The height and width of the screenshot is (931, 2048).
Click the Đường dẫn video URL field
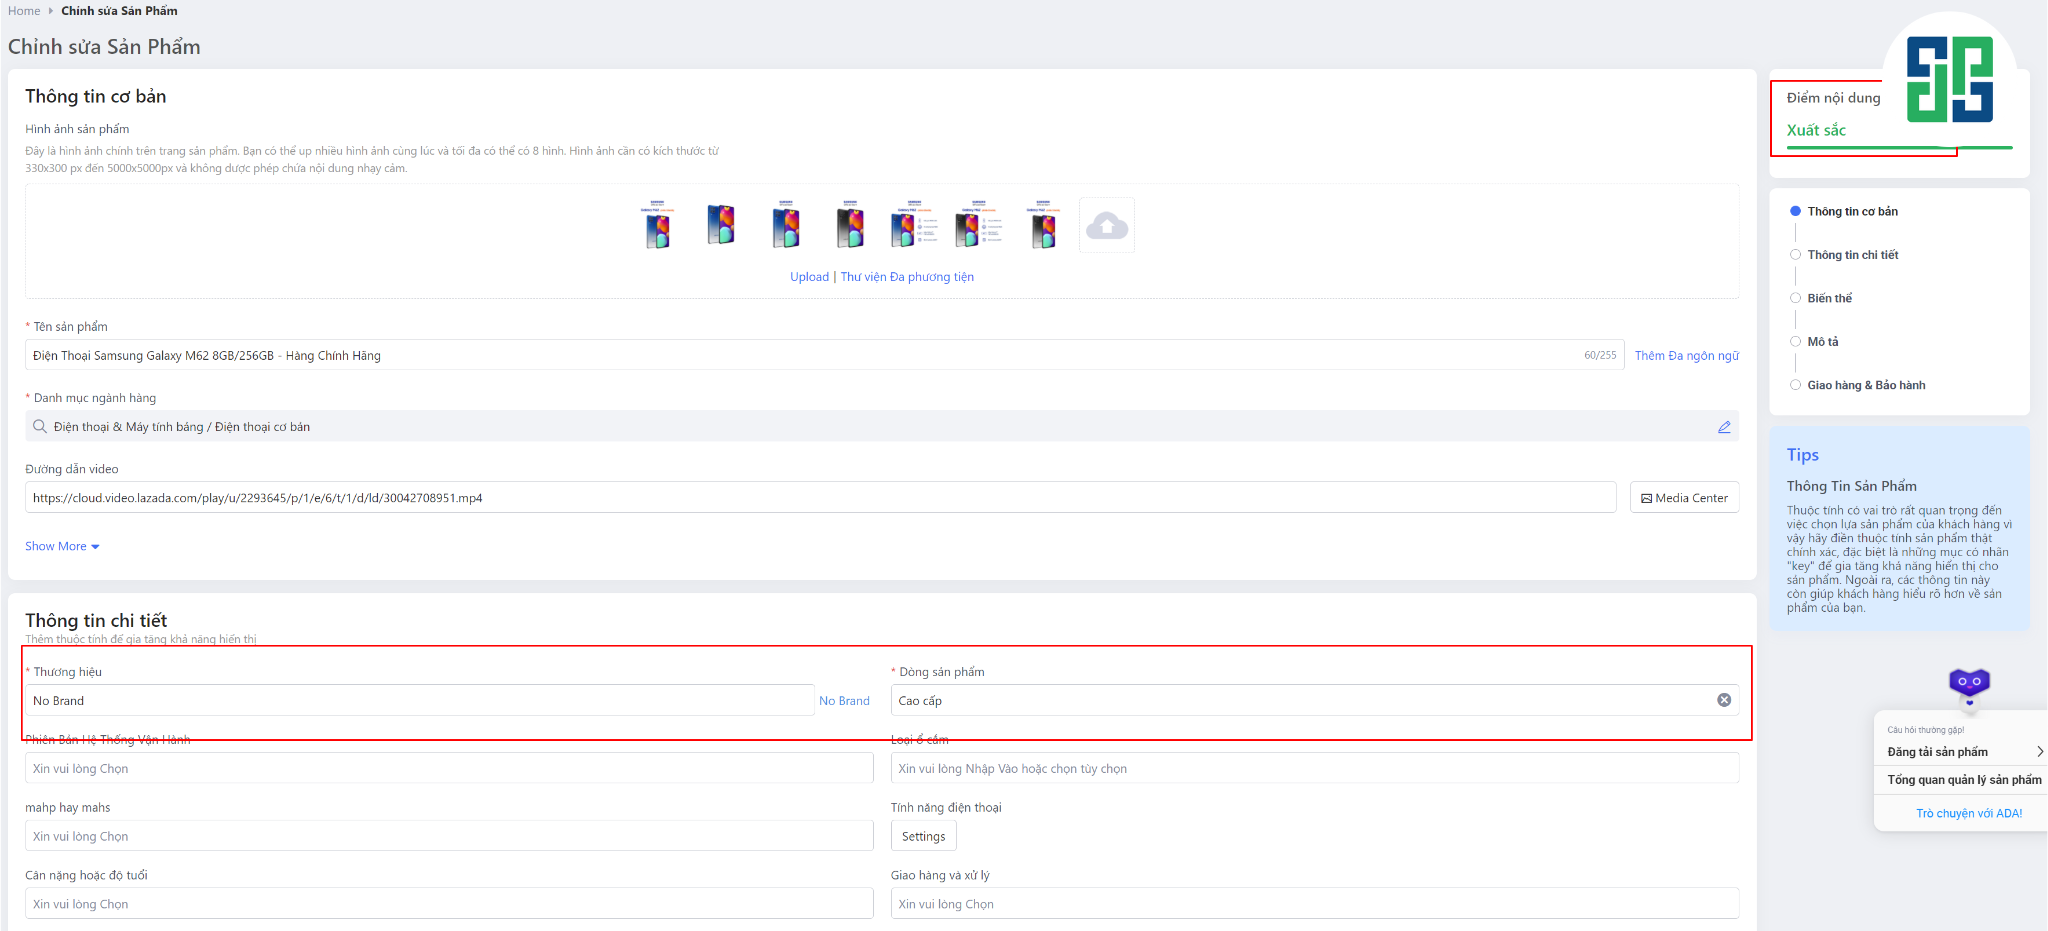[820, 498]
